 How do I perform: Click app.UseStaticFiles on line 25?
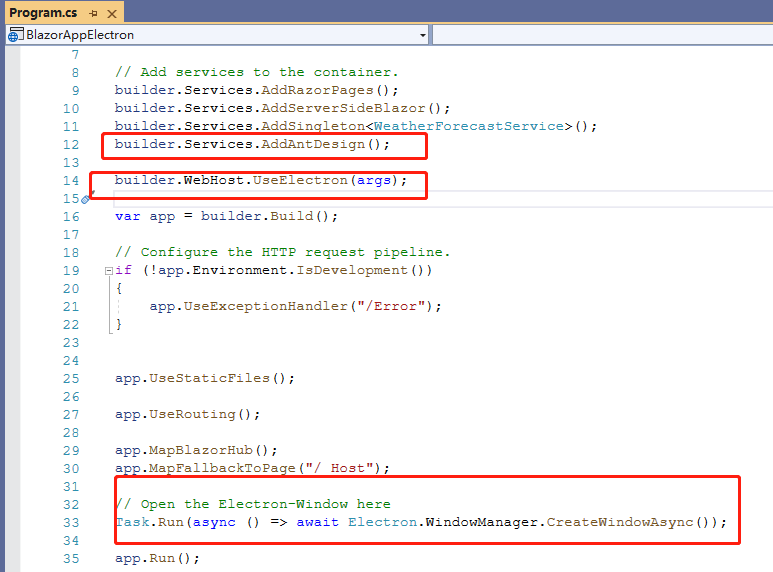(x=192, y=378)
